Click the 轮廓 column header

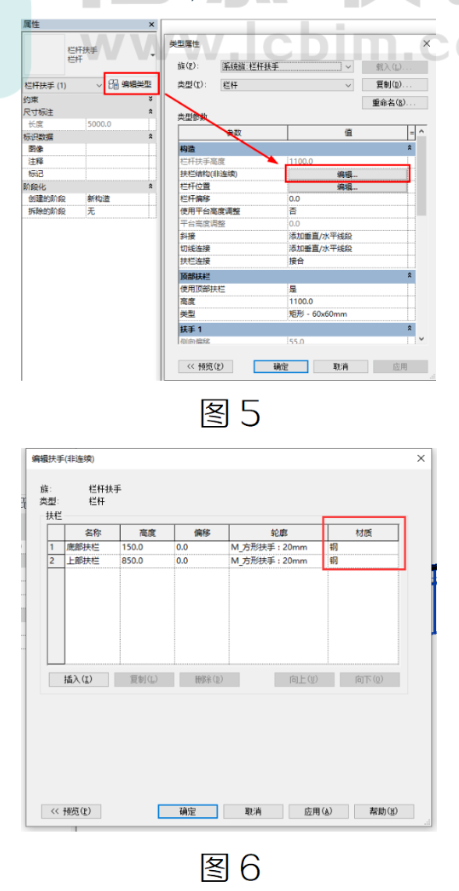click(278, 532)
